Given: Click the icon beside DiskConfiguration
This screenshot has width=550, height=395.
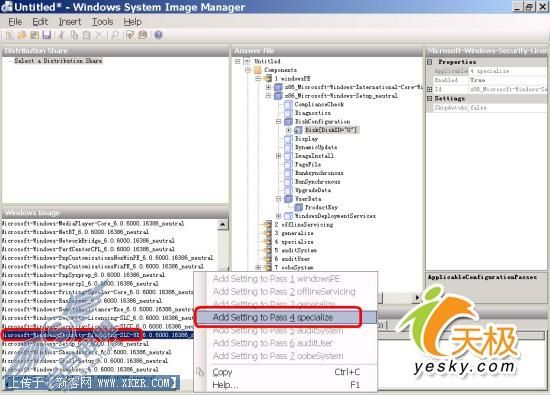Looking at the screenshot, I should pyautogui.click(x=288, y=121).
